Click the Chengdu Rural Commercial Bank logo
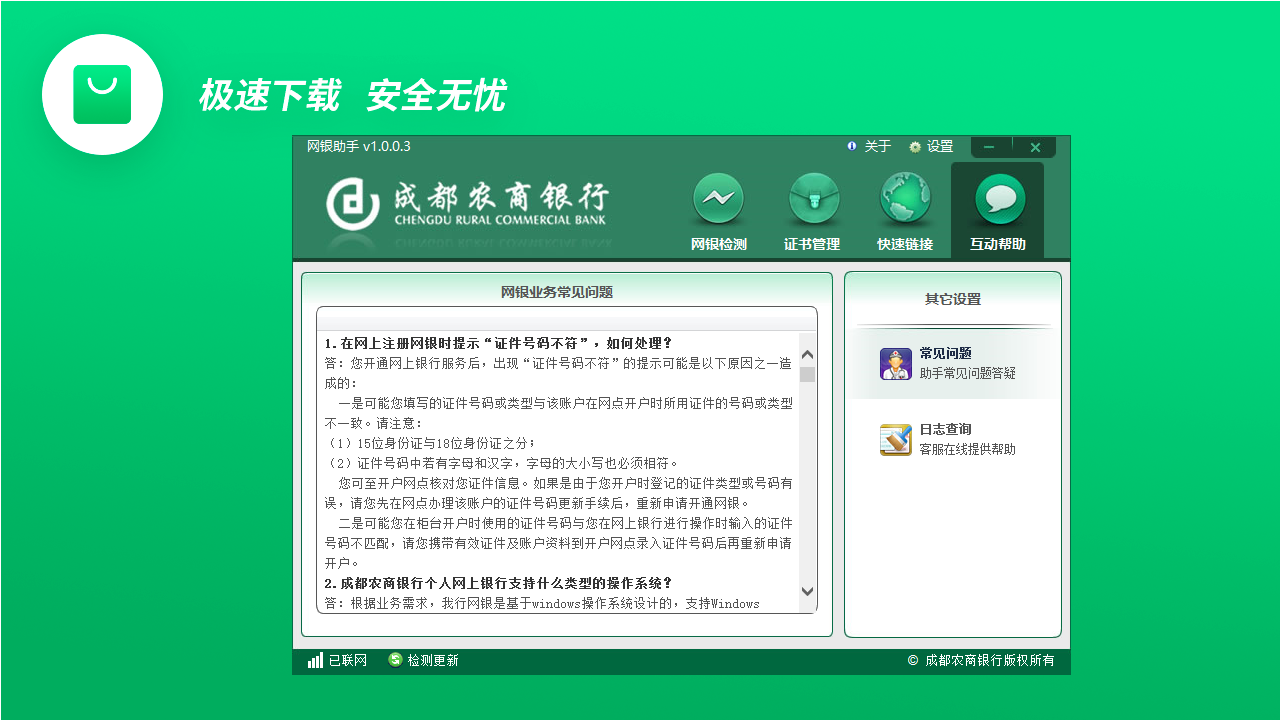1280x720 pixels. [465, 203]
